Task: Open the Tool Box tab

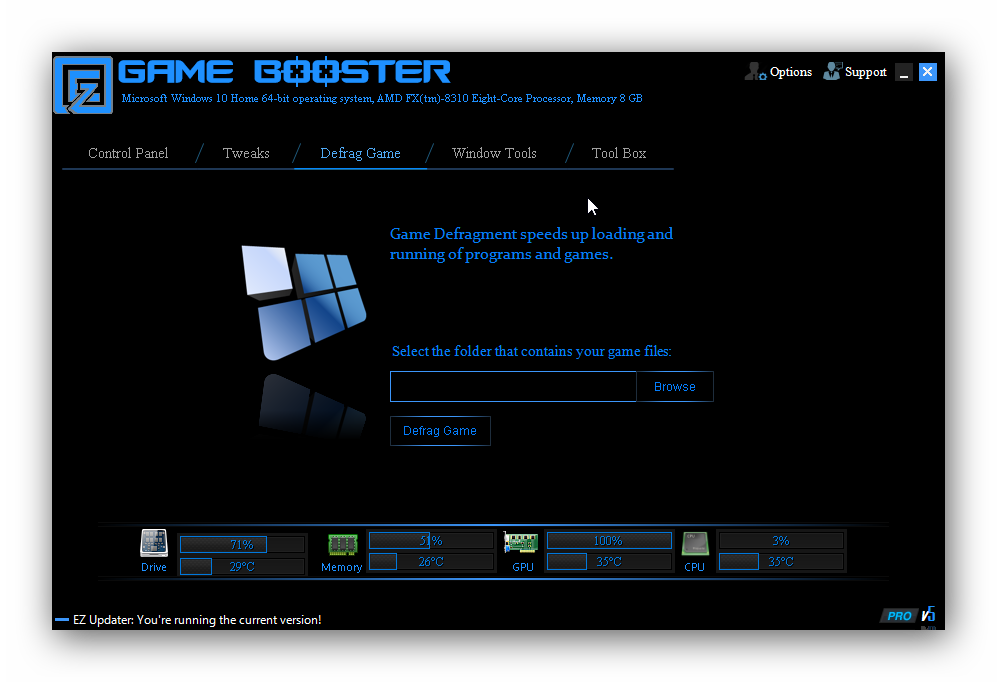Action: click(619, 153)
